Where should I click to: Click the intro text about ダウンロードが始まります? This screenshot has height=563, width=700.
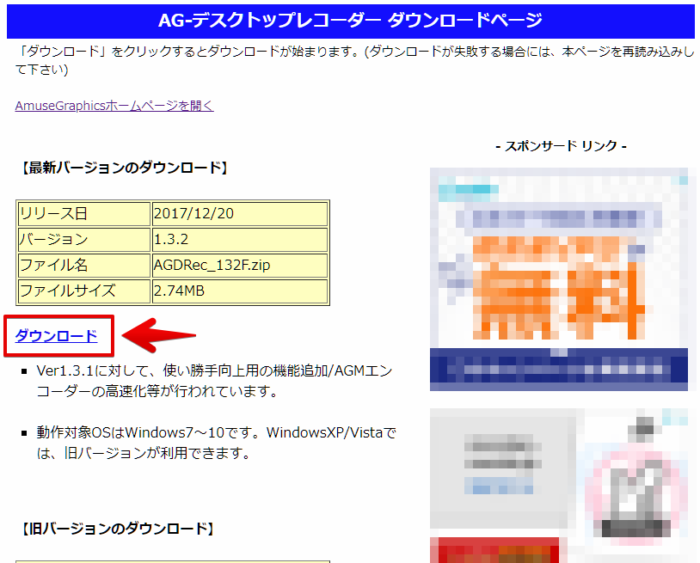pos(355,61)
